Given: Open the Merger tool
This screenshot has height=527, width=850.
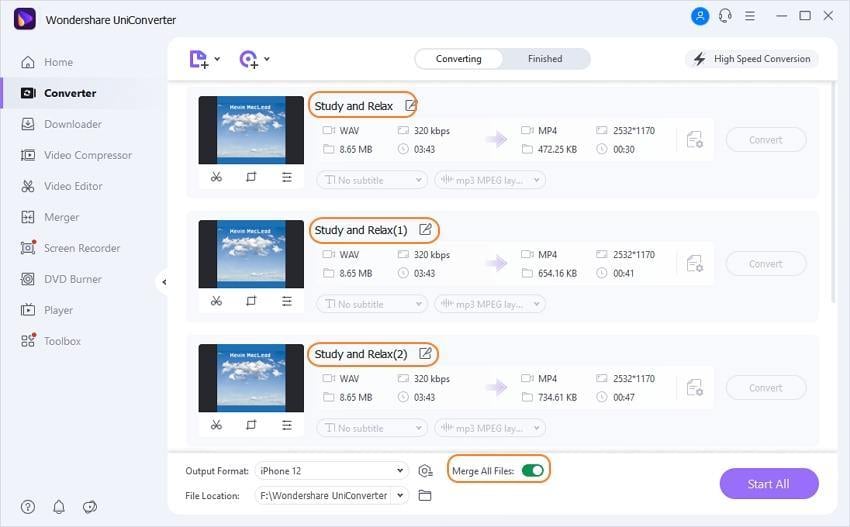Looking at the screenshot, I should coord(50,217).
